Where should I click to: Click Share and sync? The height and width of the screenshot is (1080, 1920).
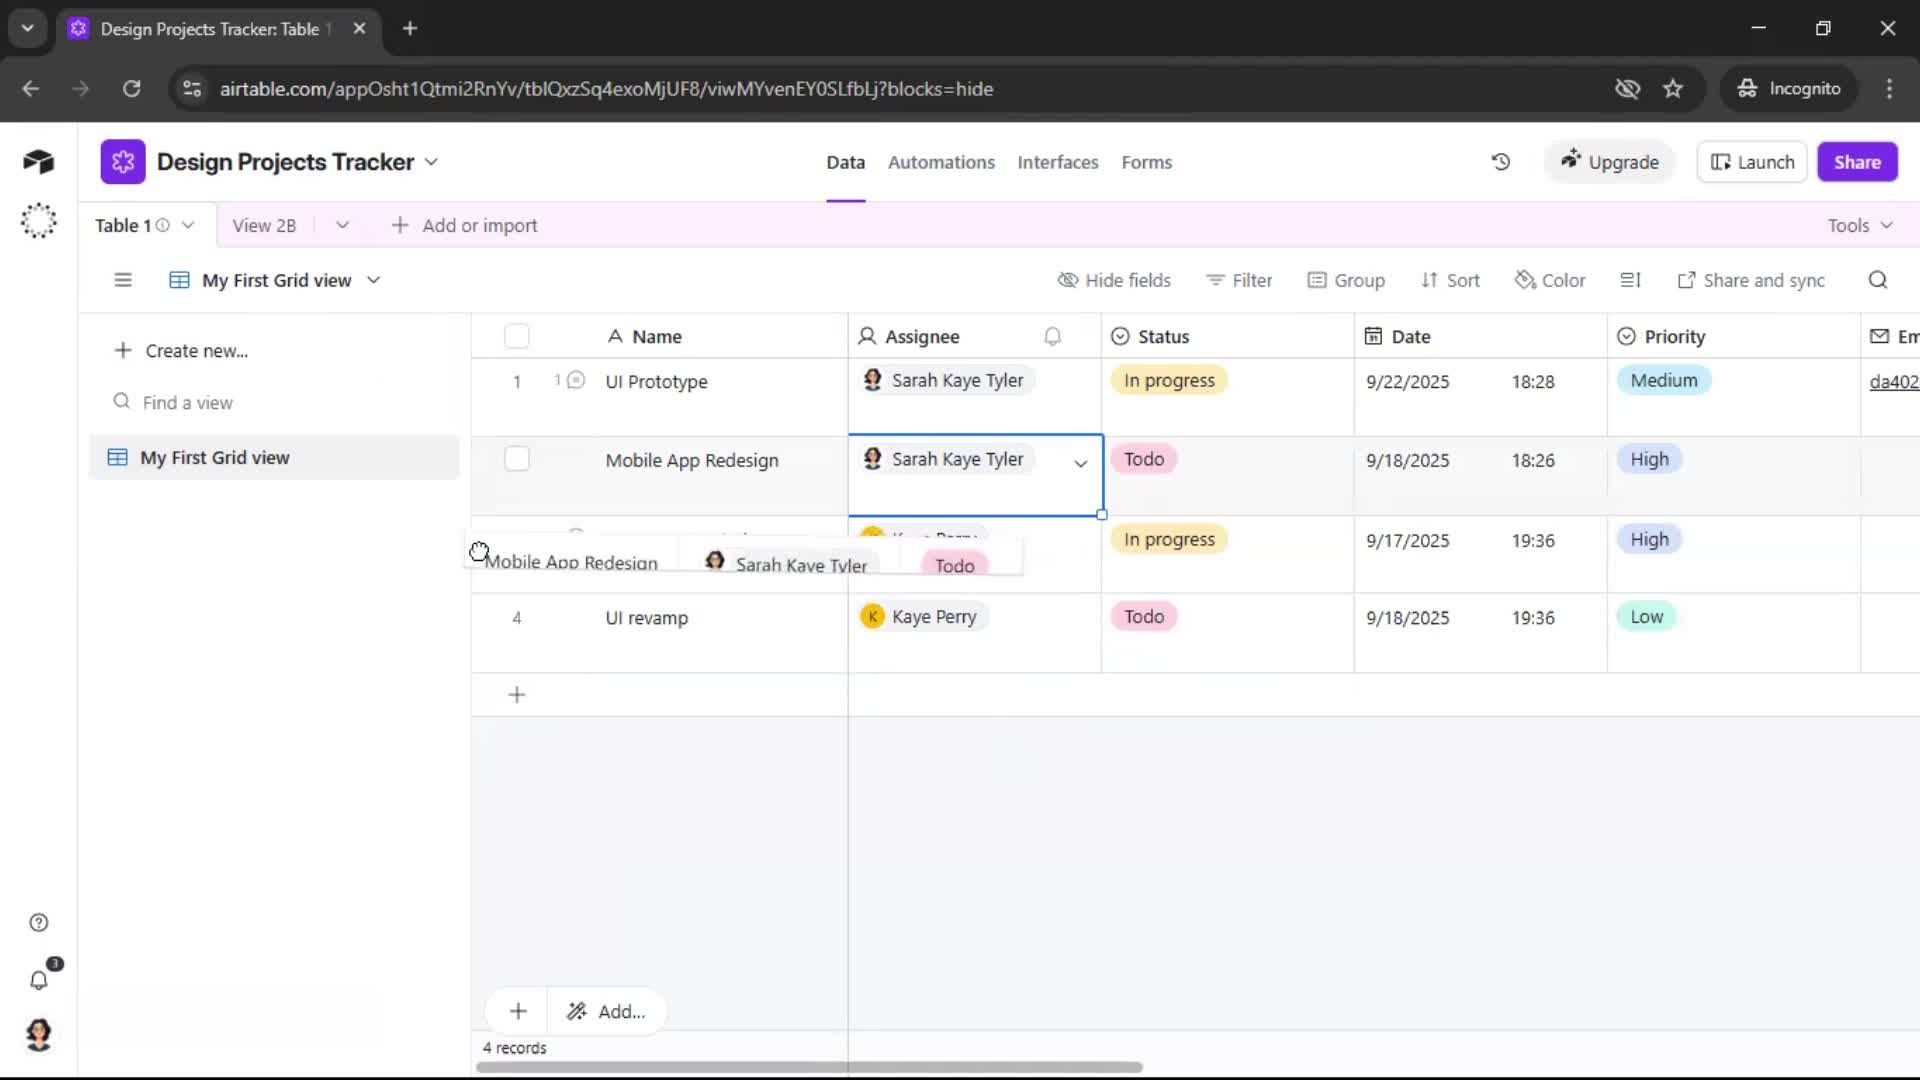pyautogui.click(x=1751, y=281)
